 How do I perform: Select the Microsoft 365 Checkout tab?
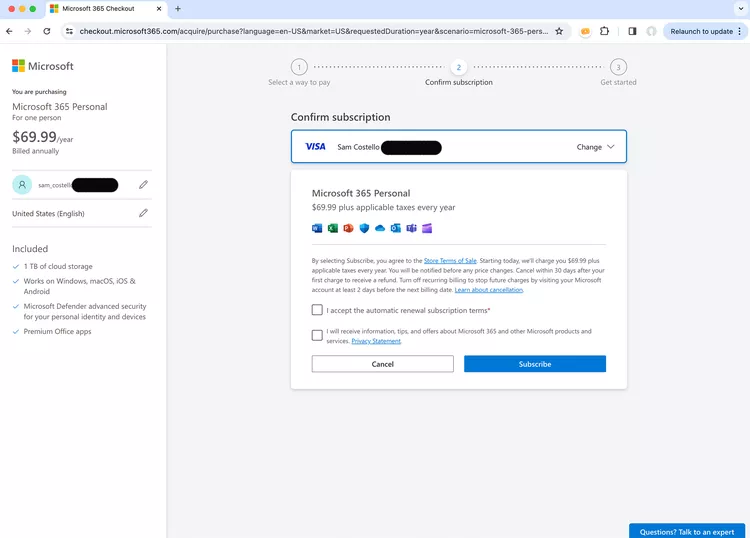tap(106, 9)
